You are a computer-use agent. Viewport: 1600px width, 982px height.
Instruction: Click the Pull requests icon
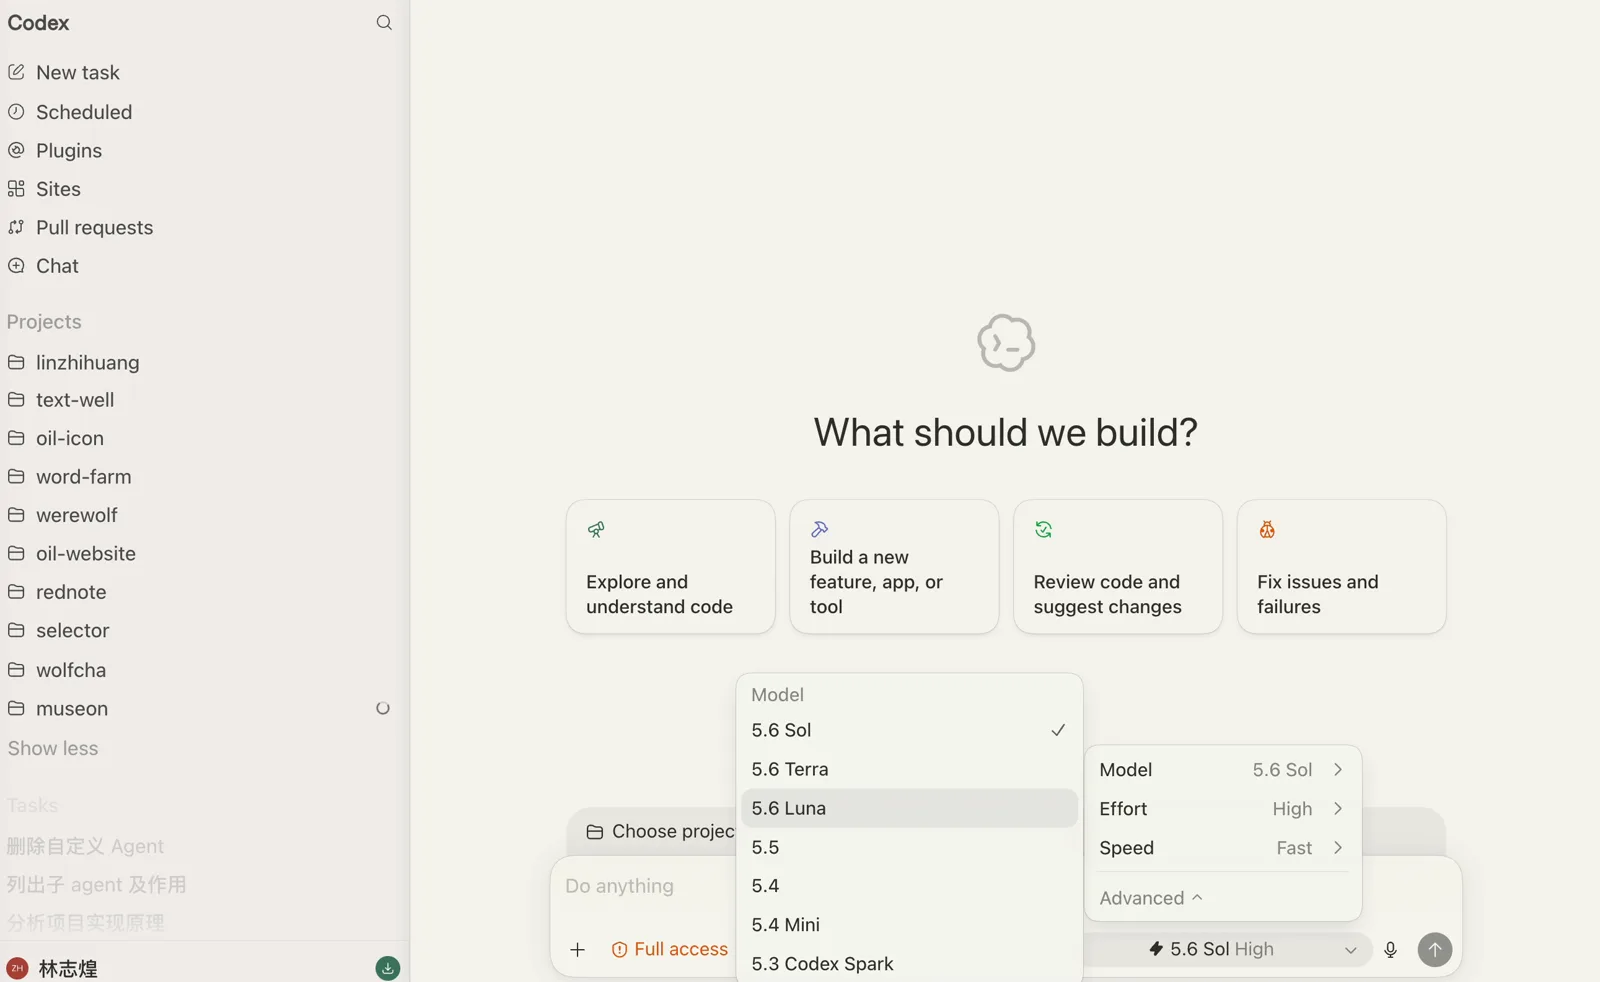[x=16, y=227]
